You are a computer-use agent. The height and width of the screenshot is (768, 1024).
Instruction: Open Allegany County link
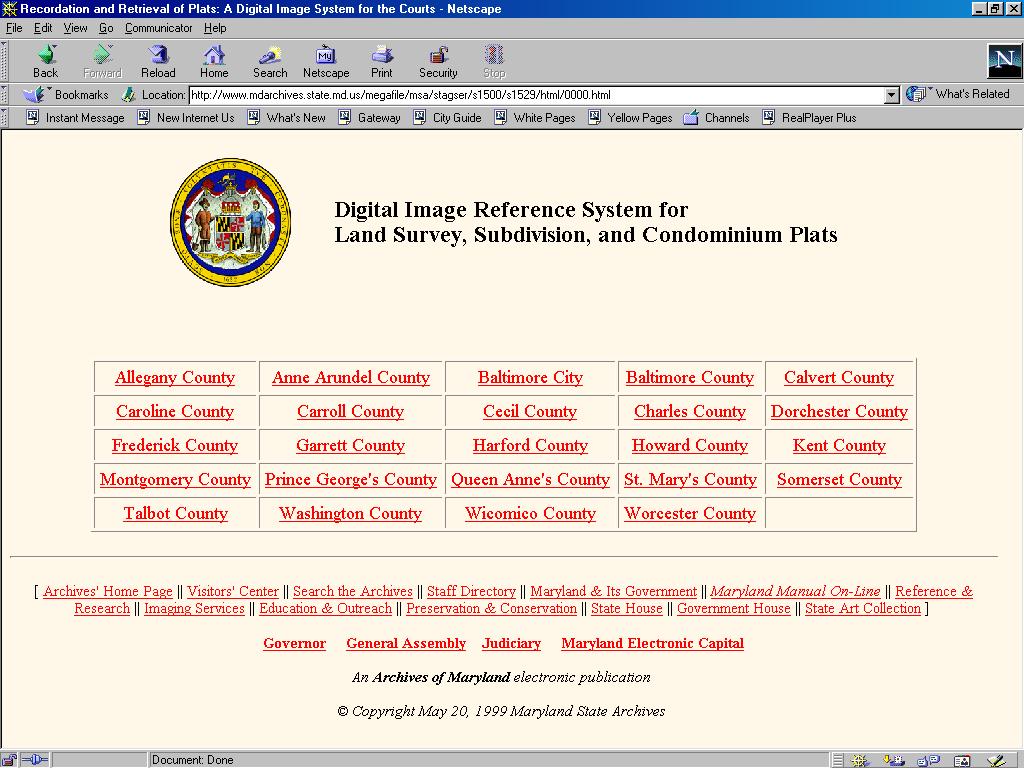pos(175,377)
